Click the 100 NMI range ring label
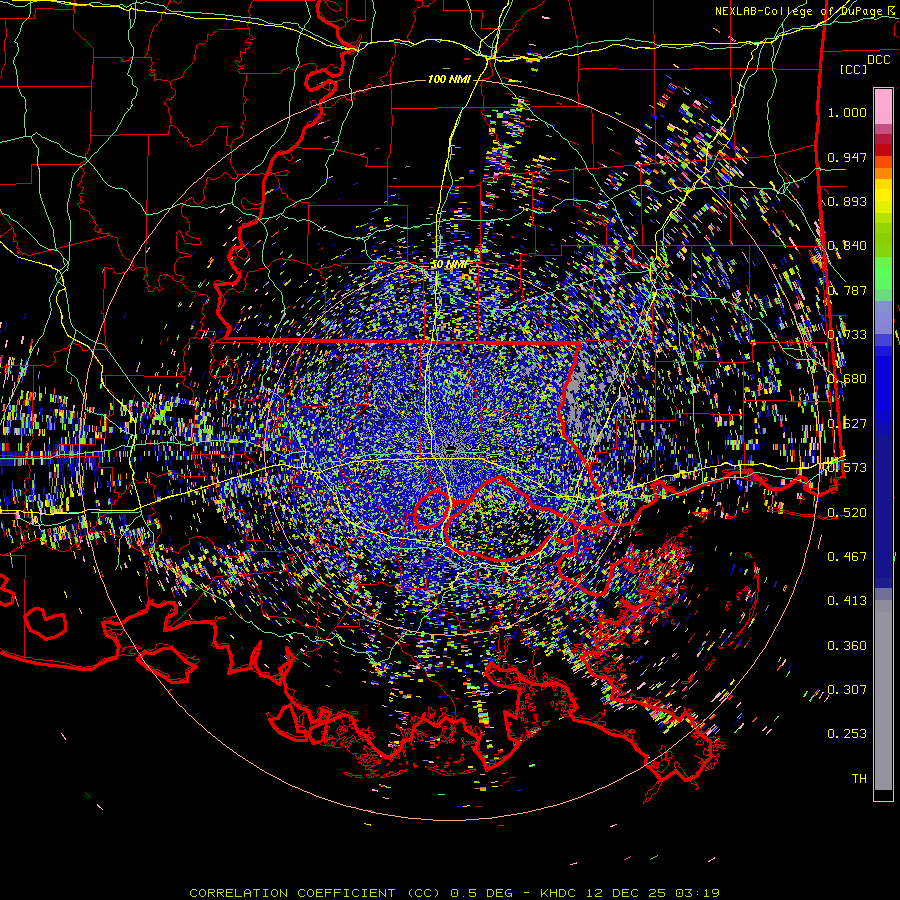Viewport: 900px width, 900px height. click(x=449, y=79)
